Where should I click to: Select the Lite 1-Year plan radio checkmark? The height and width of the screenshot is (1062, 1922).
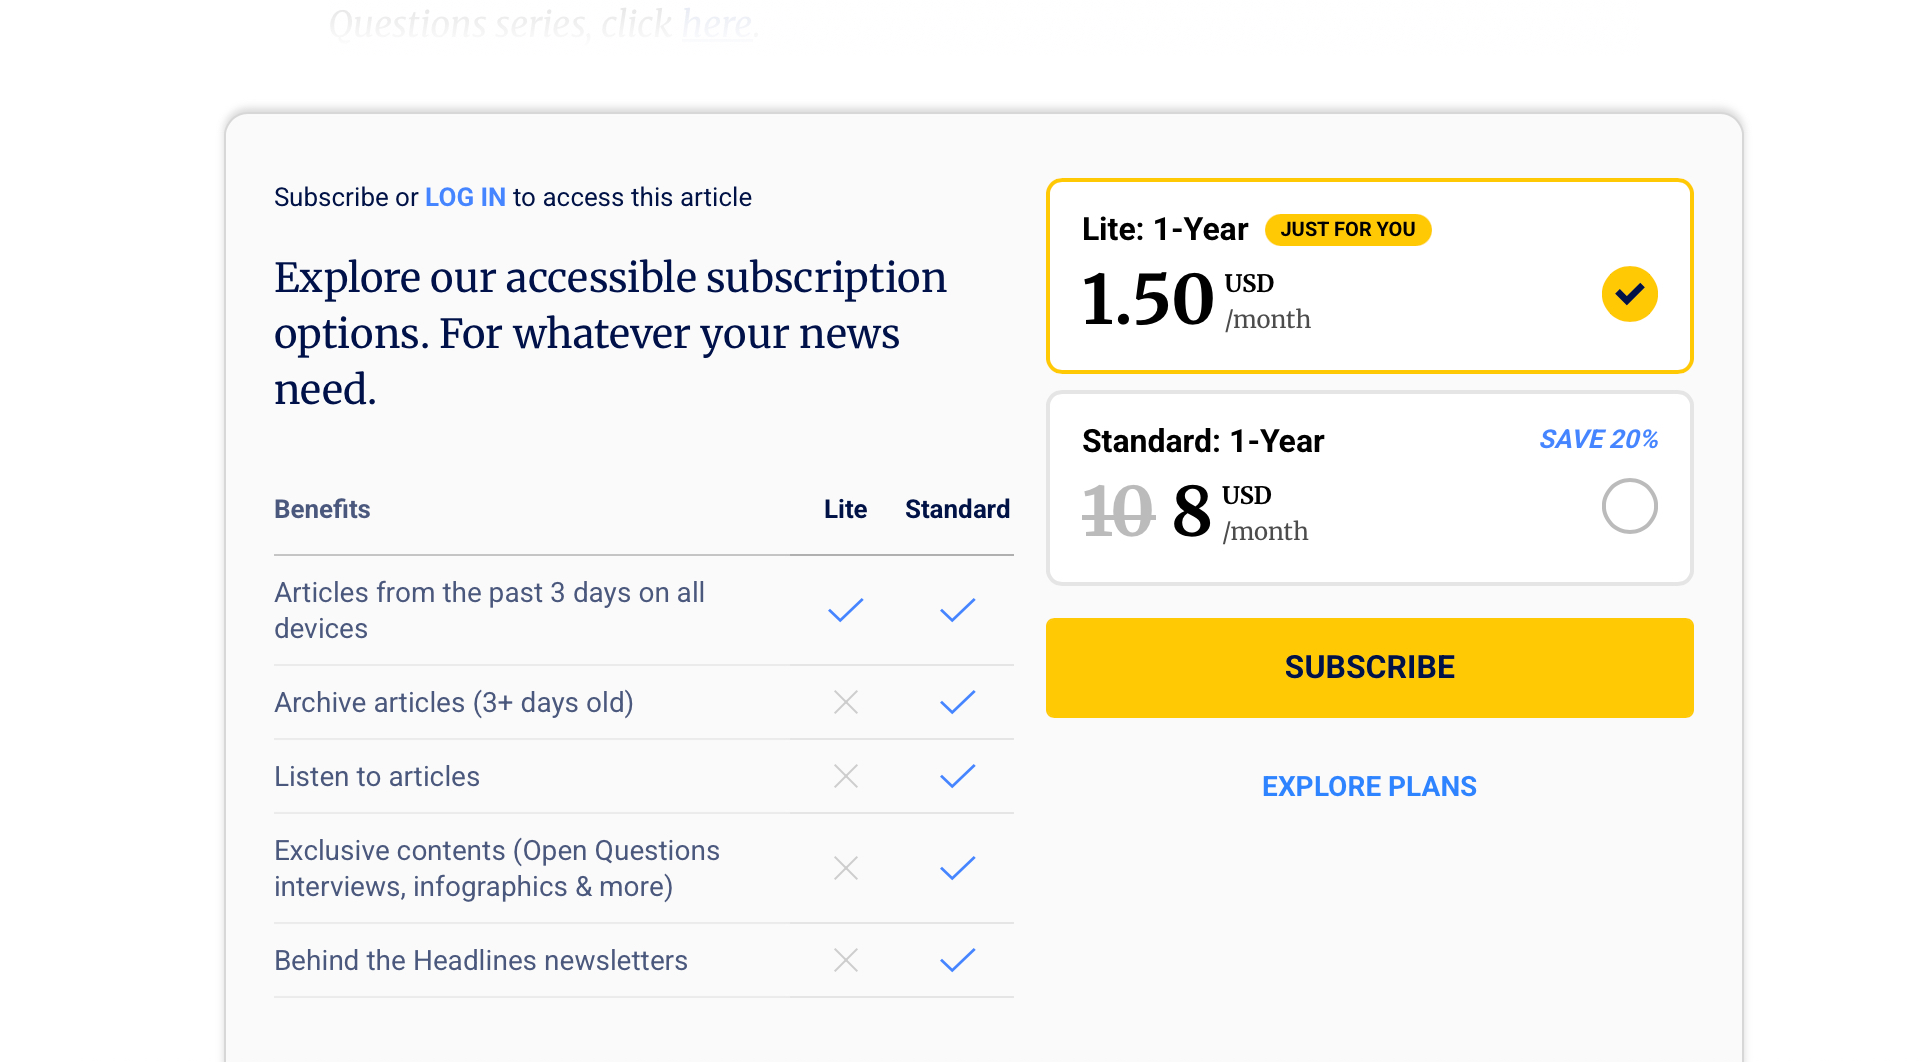tap(1629, 294)
